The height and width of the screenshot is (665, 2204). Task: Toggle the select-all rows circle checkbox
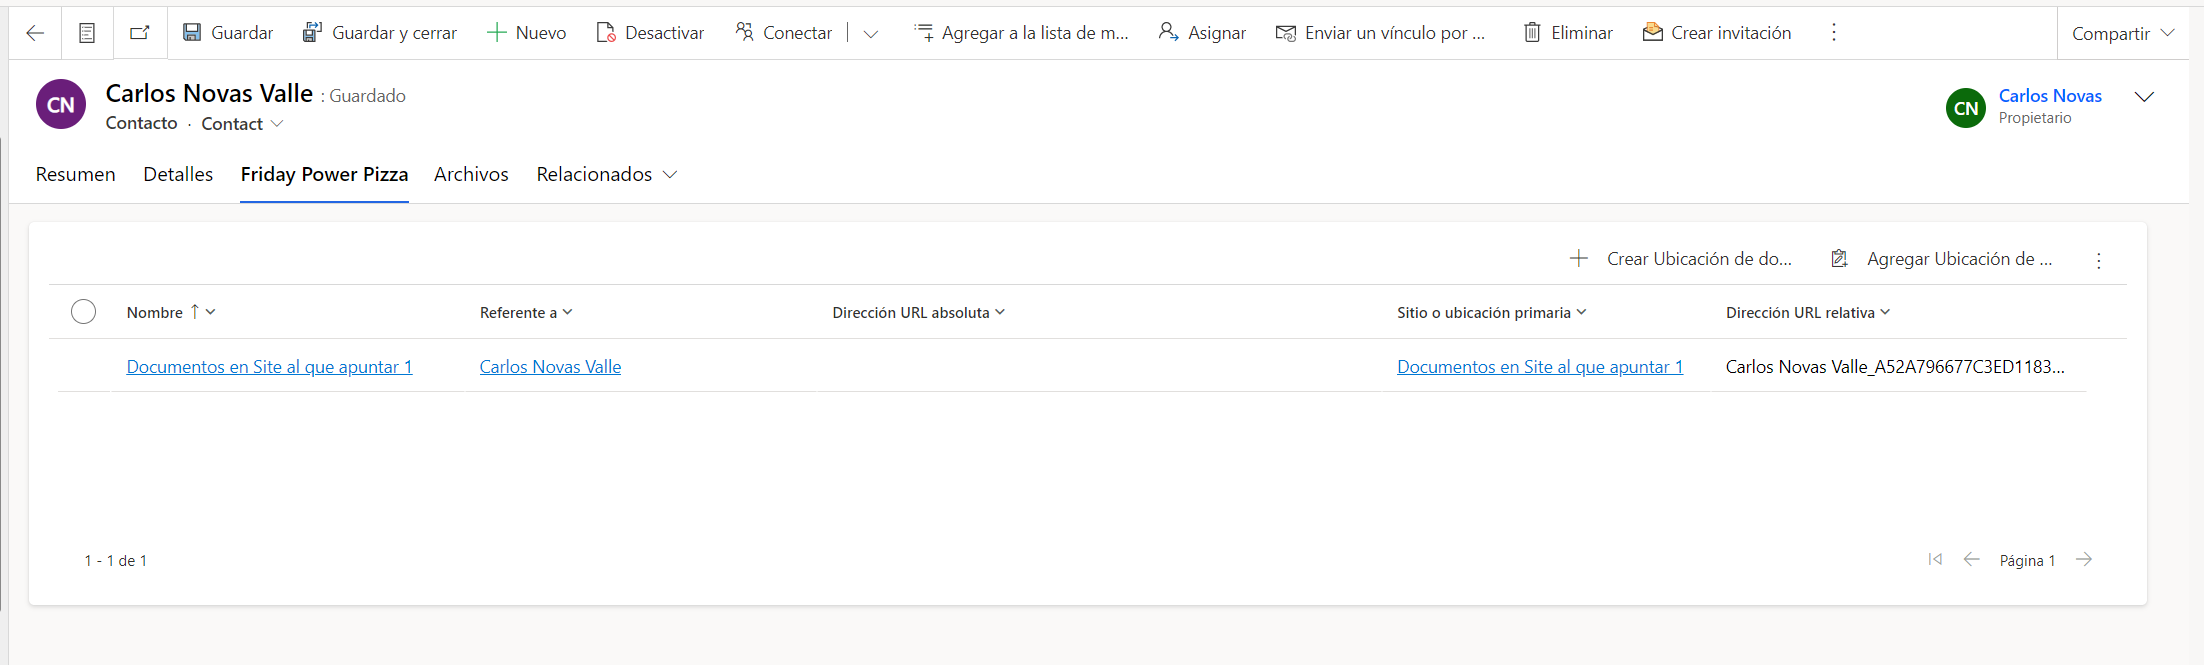coord(84,312)
